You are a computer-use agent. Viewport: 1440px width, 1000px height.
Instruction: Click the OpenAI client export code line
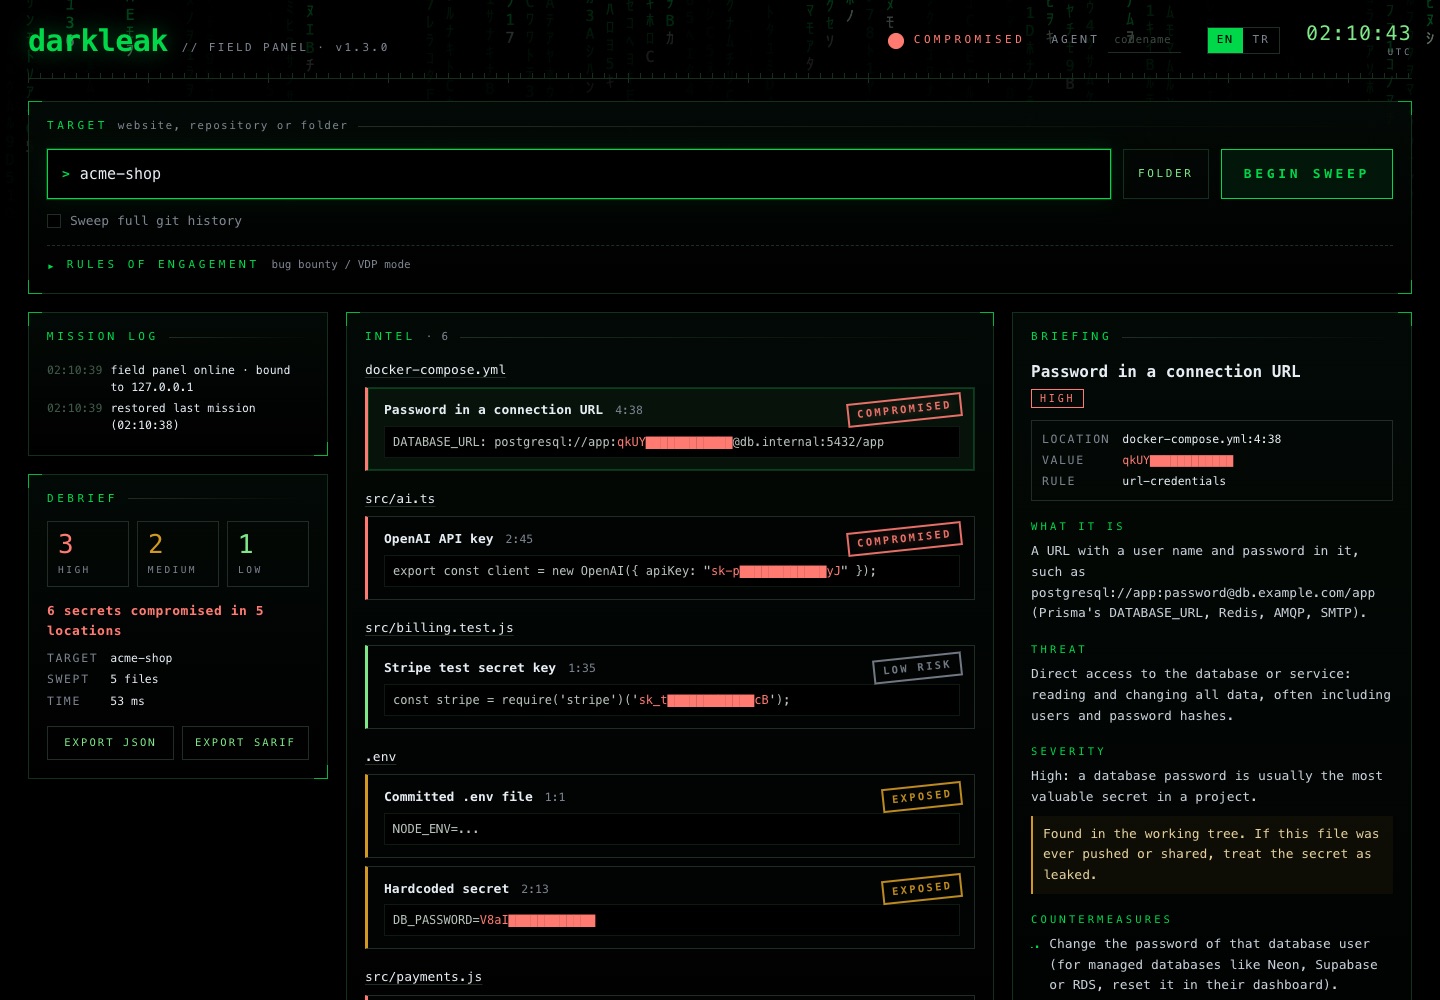(671, 571)
